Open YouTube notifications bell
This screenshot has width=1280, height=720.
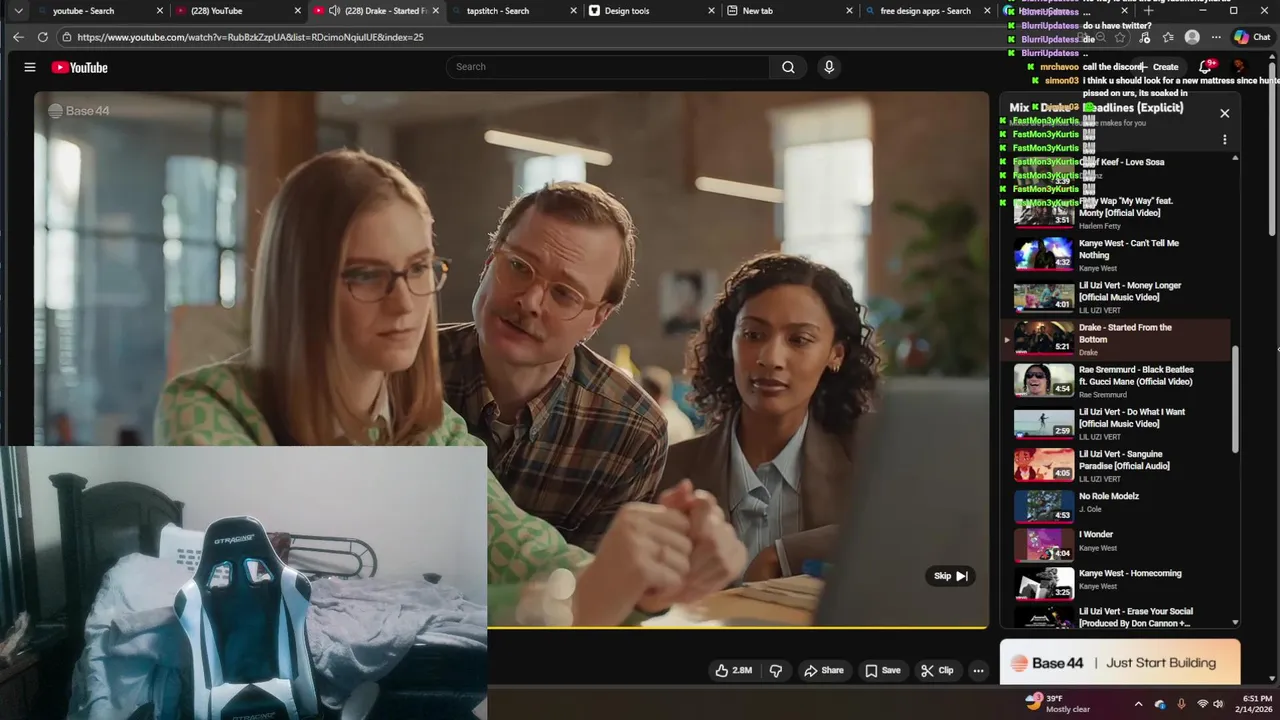point(1206,67)
